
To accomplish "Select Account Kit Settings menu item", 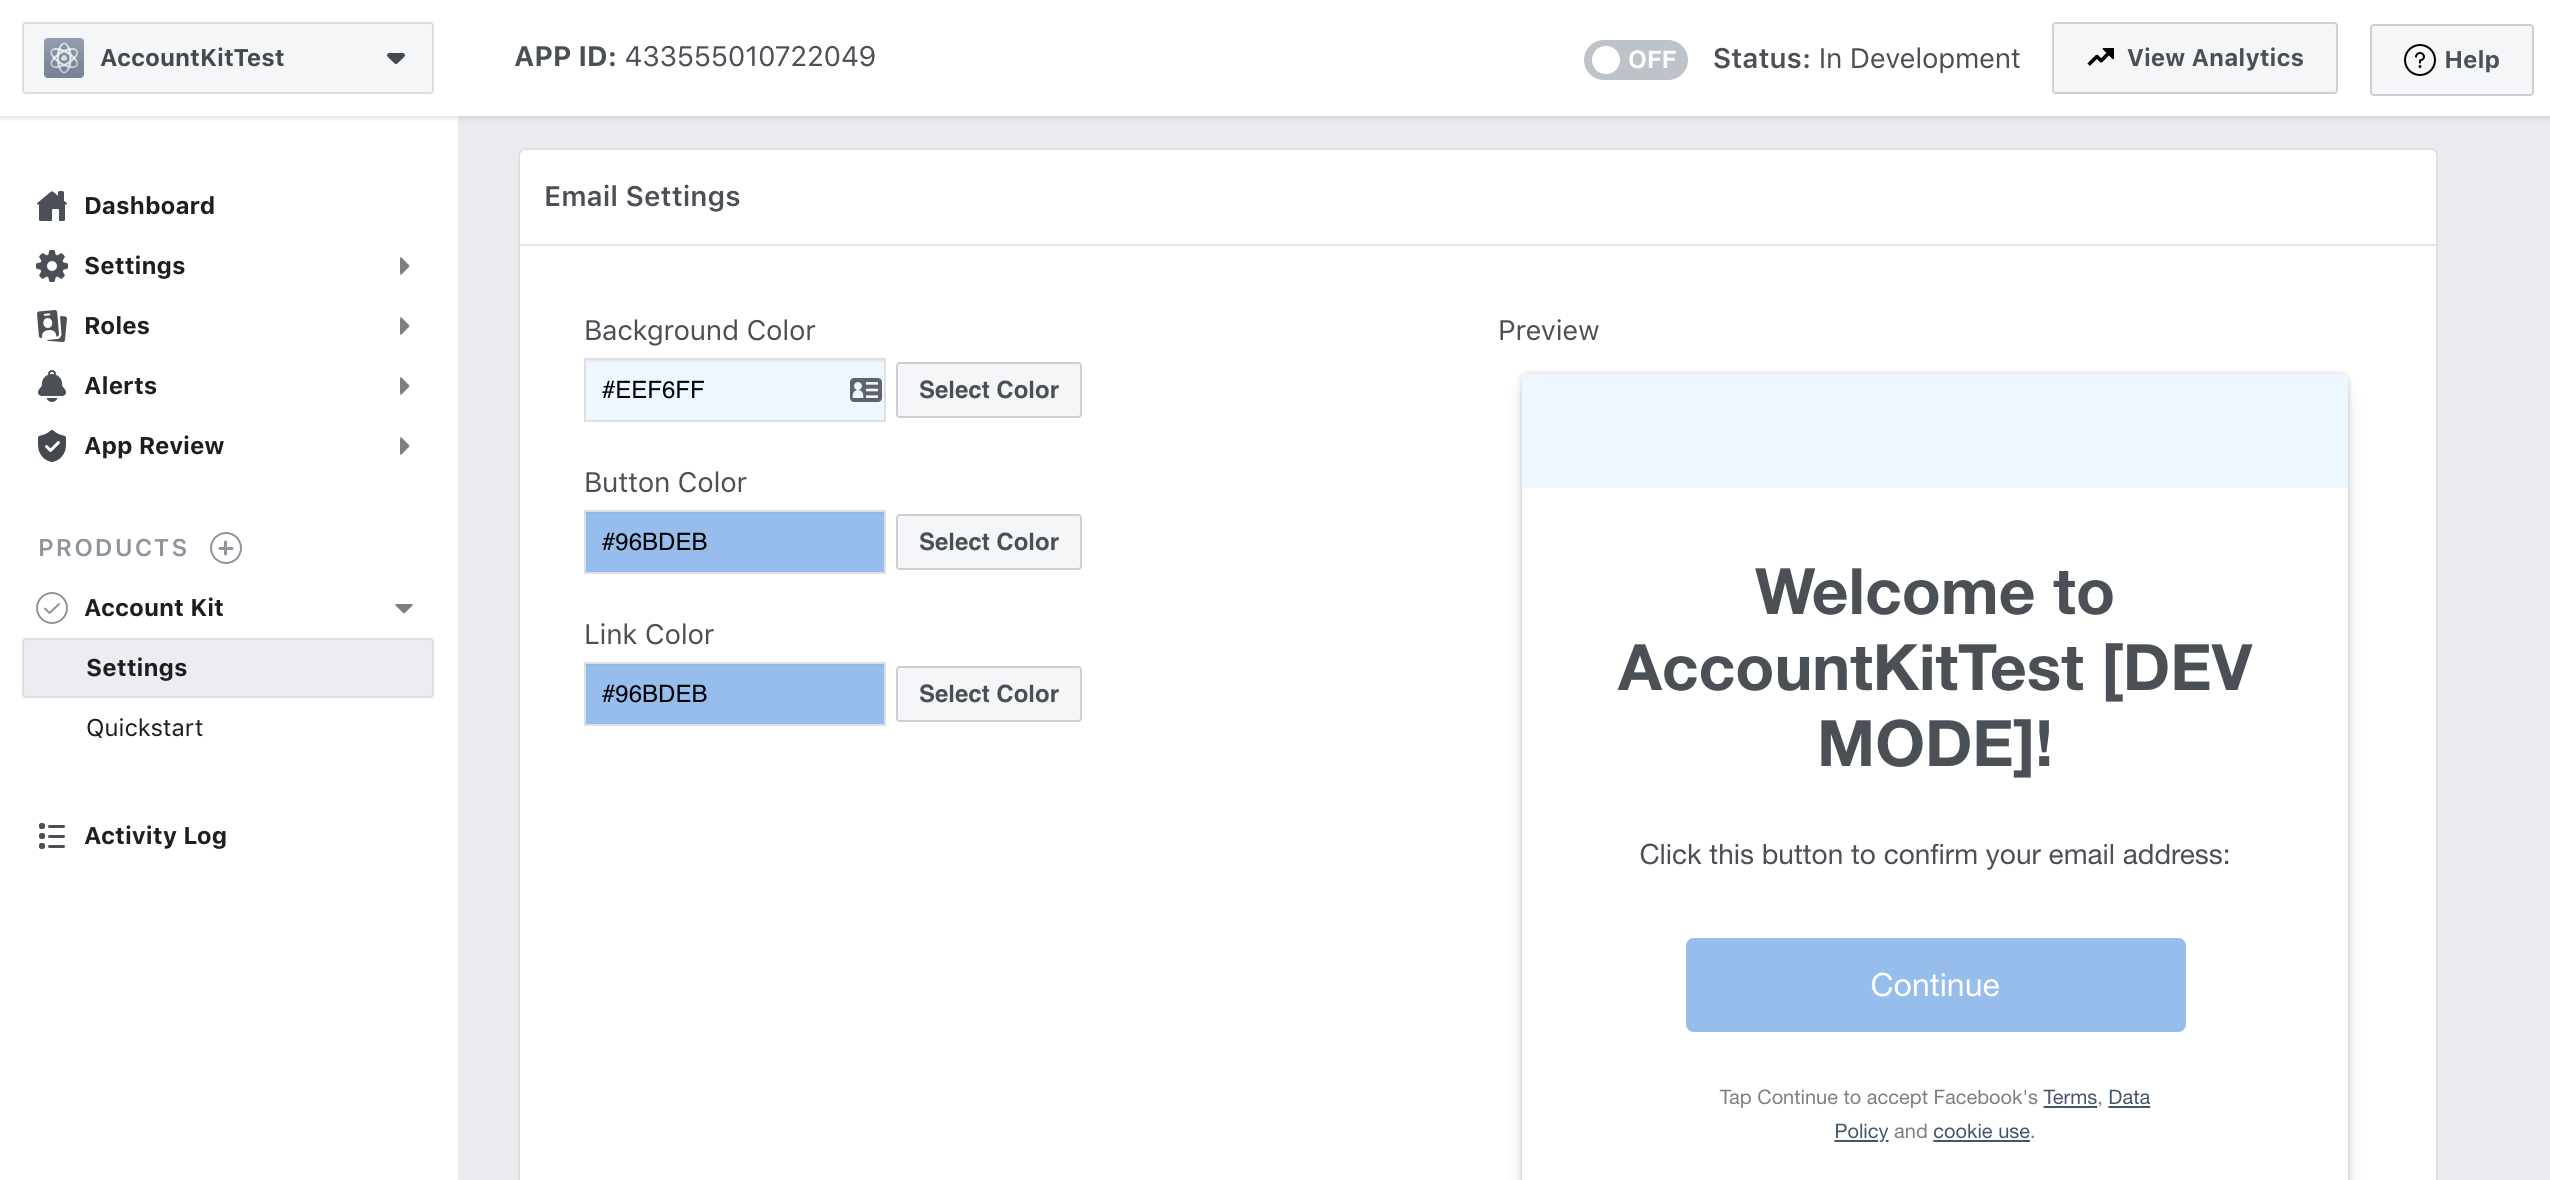I will pyautogui.click(x=137, y=668).
